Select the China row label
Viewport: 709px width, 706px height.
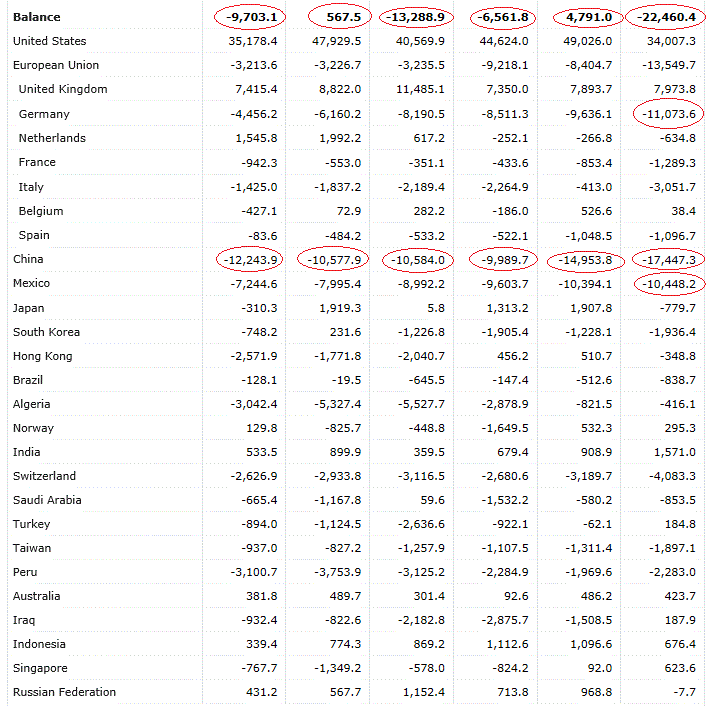28,259
